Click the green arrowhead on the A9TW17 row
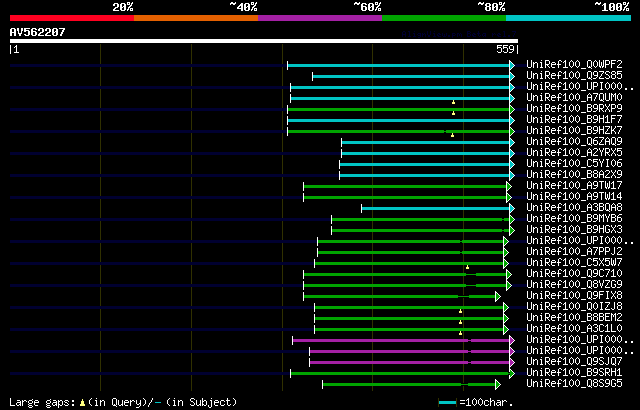The height and width of the screenshot is (410, 640). point(509,186)
